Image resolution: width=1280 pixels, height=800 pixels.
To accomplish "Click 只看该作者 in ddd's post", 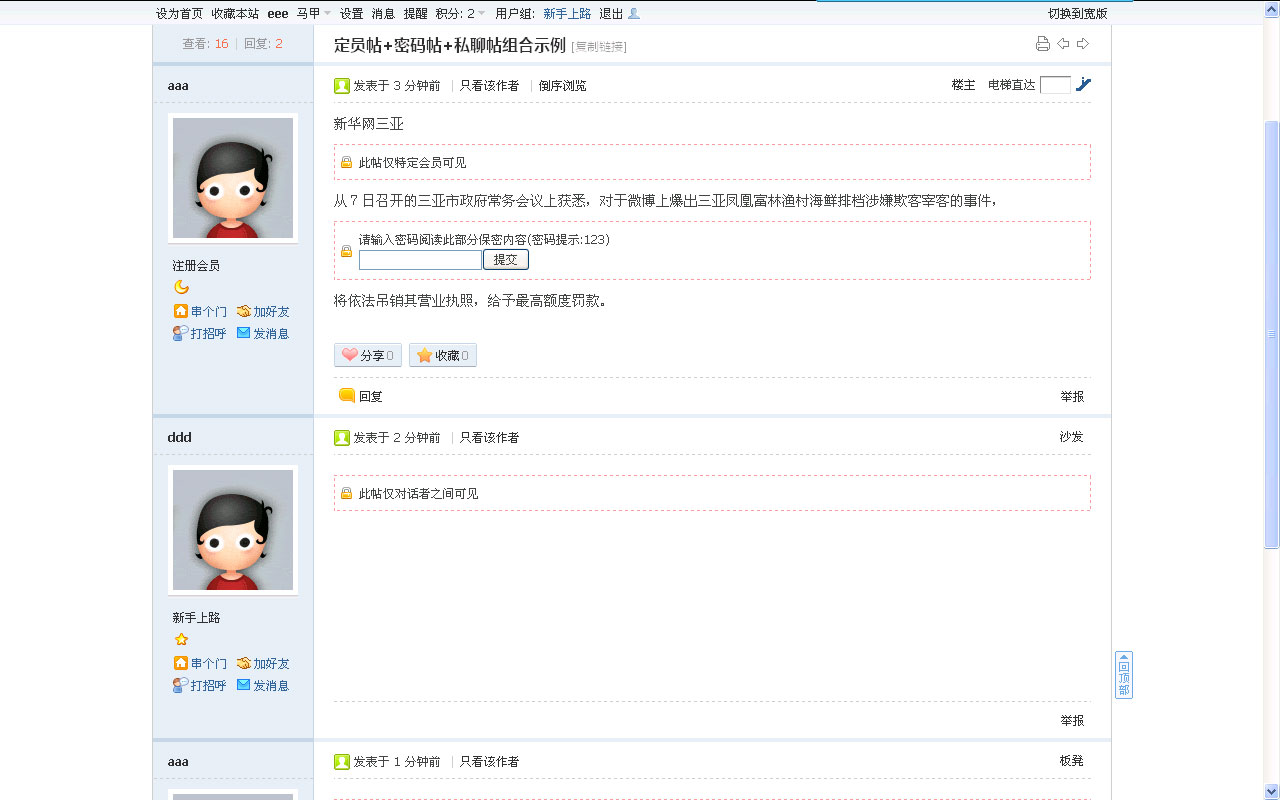I will [x=489, y=438].
